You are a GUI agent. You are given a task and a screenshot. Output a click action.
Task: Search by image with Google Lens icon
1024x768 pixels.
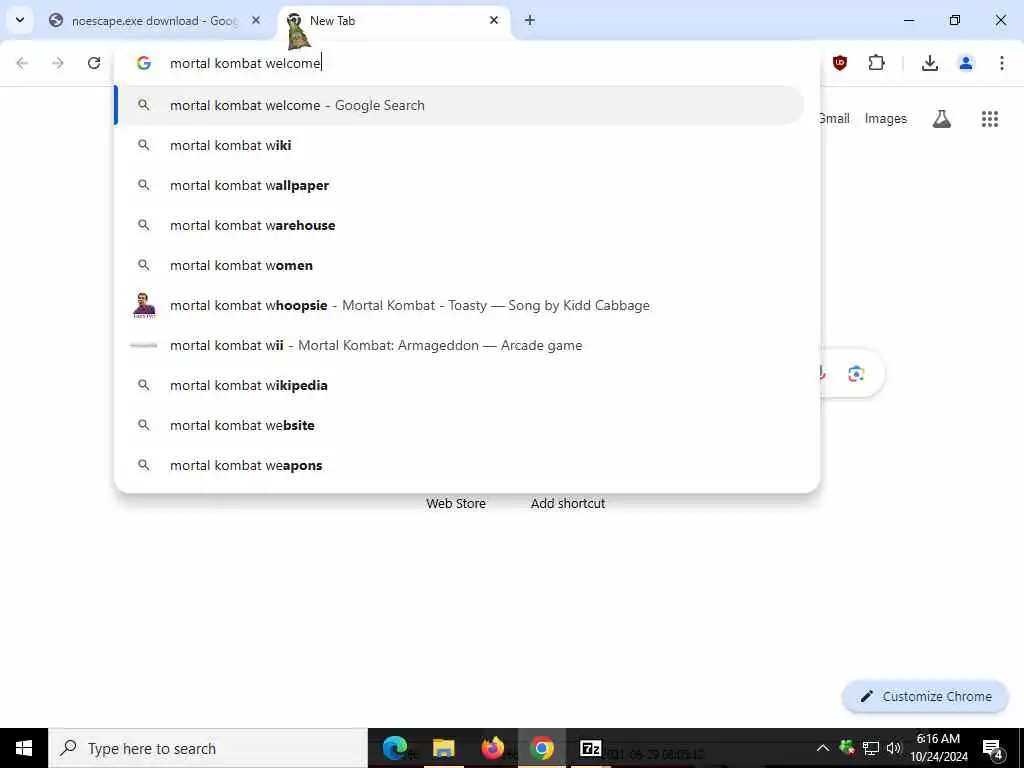(x=856, y=374)
